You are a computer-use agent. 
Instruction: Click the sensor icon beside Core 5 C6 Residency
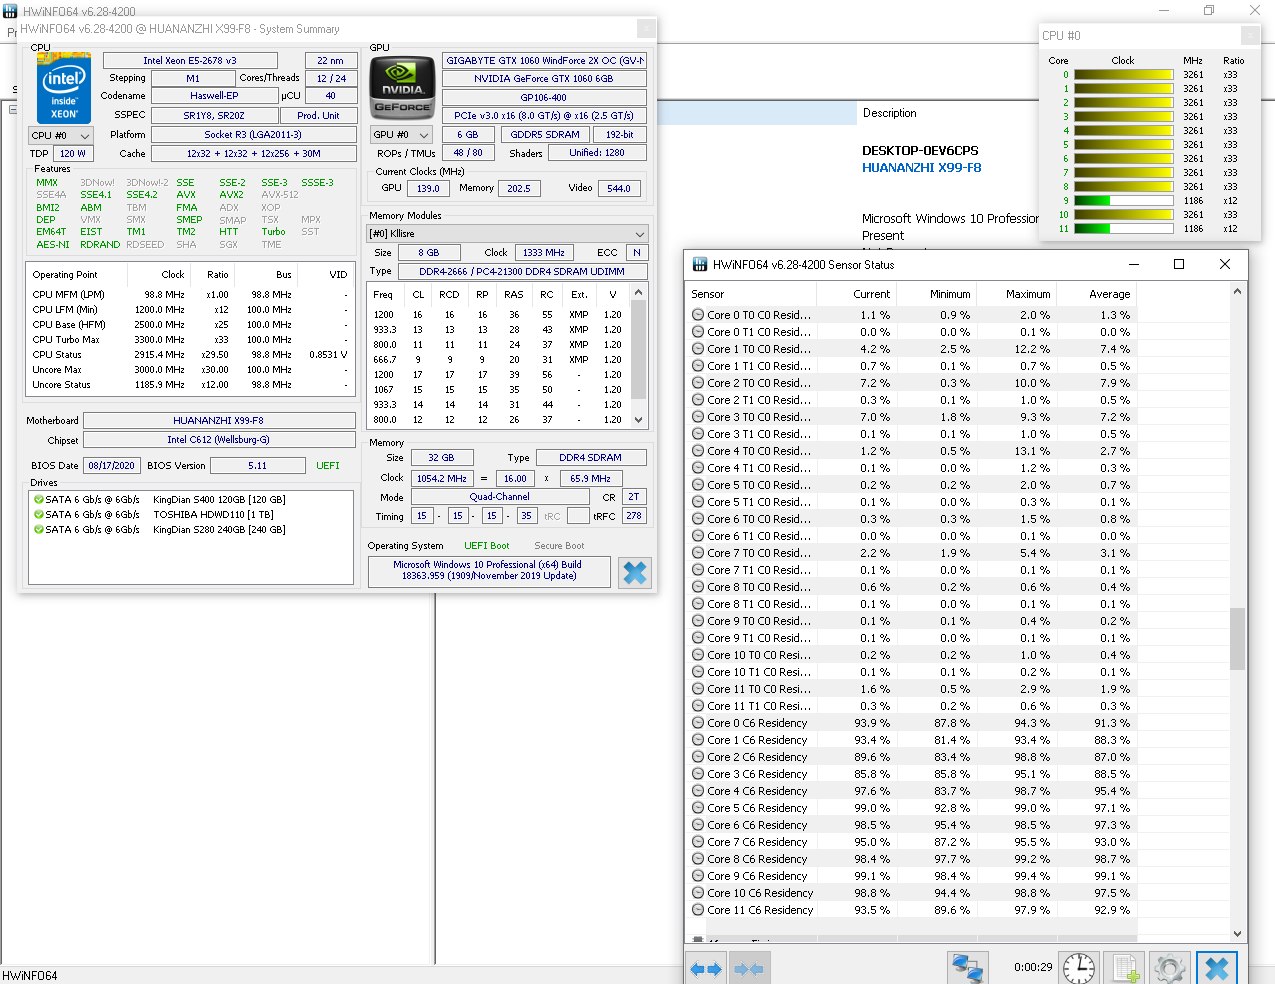698,808
